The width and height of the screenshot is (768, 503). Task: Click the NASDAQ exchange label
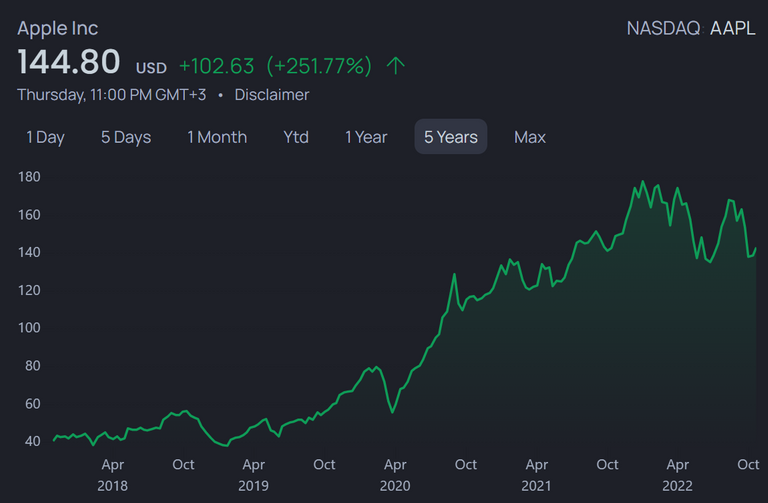point(663,28)
